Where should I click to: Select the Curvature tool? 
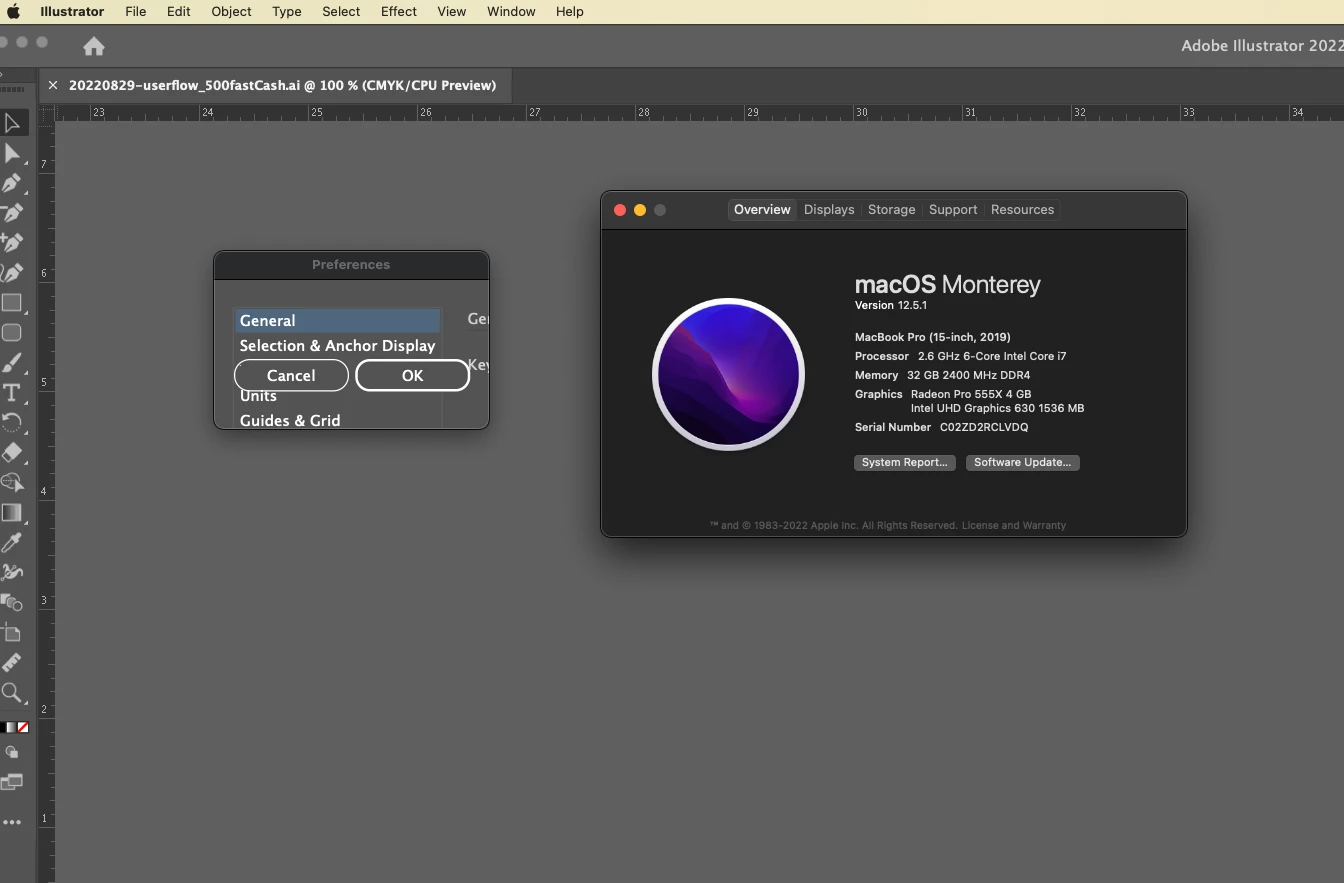pos(12,273)
